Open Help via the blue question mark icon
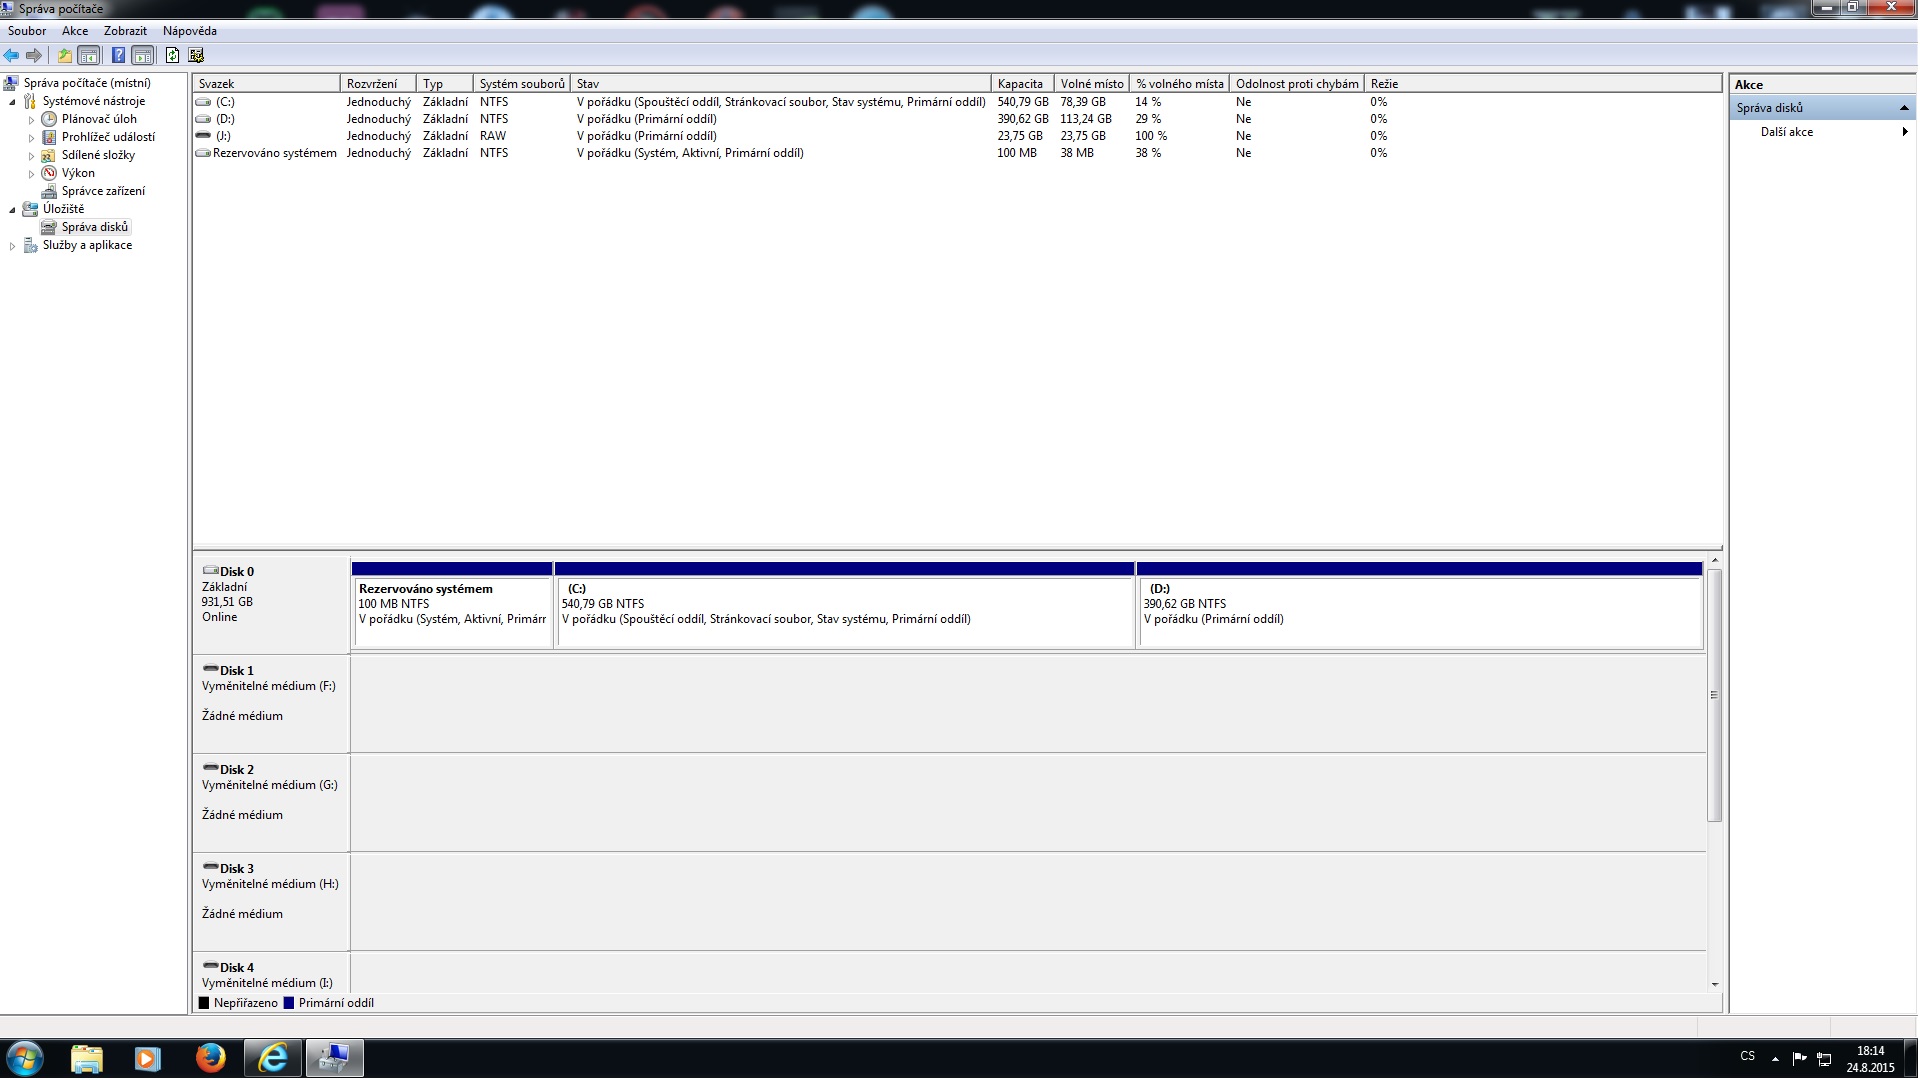Viewport: 1920px width, 1080px height. [118, 56]
